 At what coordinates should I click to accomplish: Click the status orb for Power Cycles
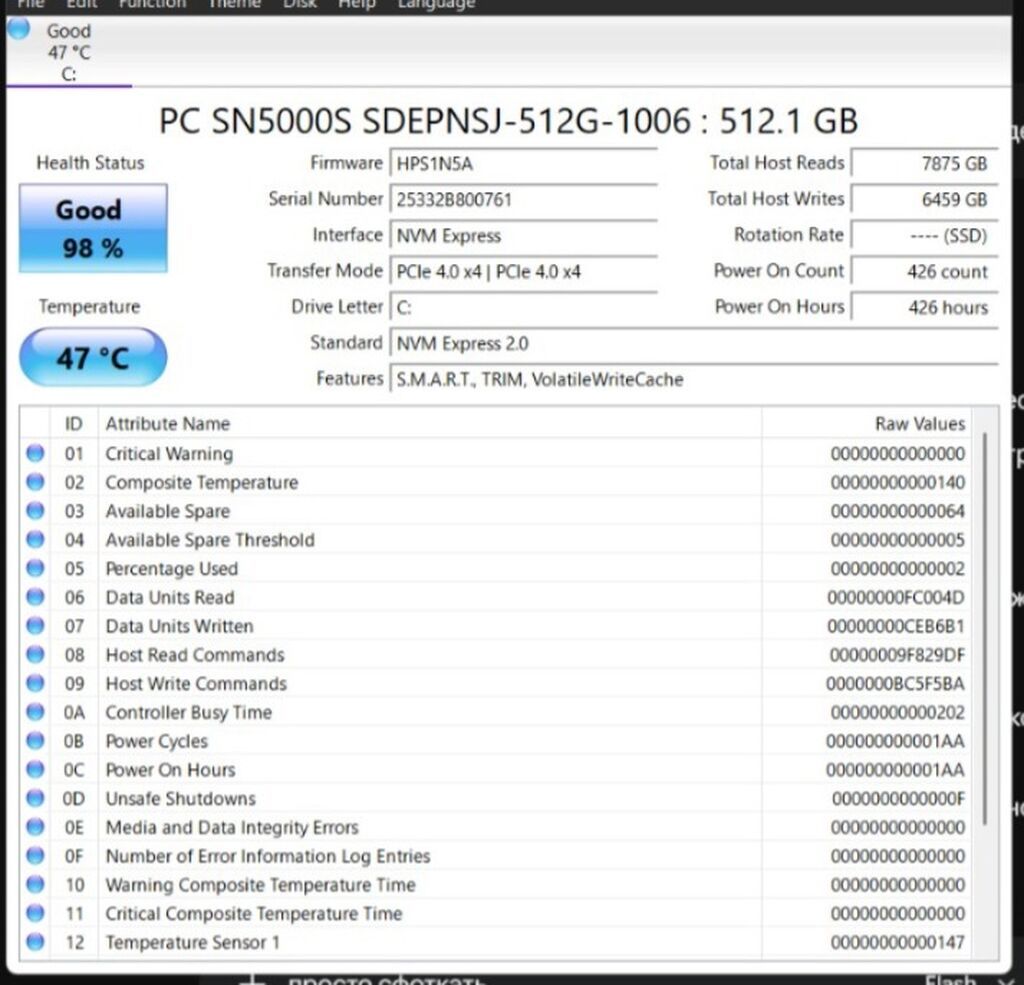35,740
